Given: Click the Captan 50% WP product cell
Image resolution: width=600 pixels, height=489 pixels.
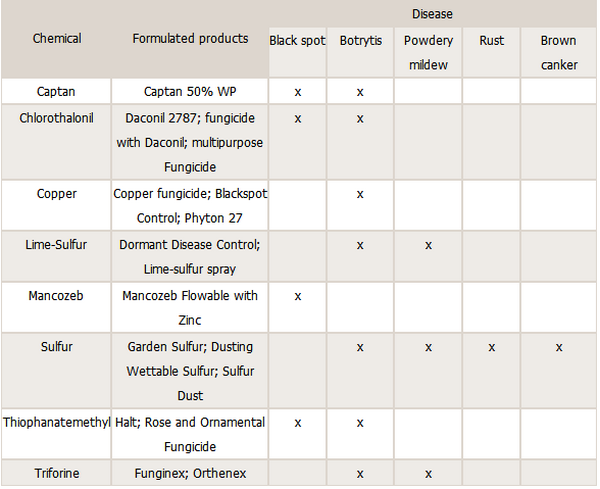Looking at the screenshot, I should pos(190,91).
